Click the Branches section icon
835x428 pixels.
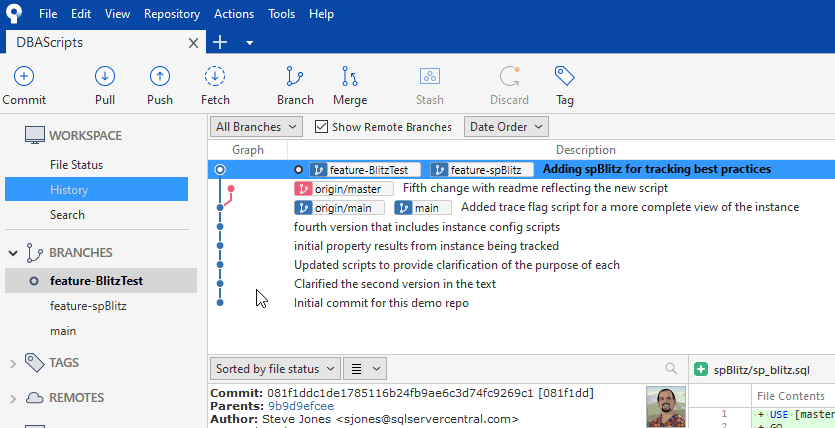point(34,253)
